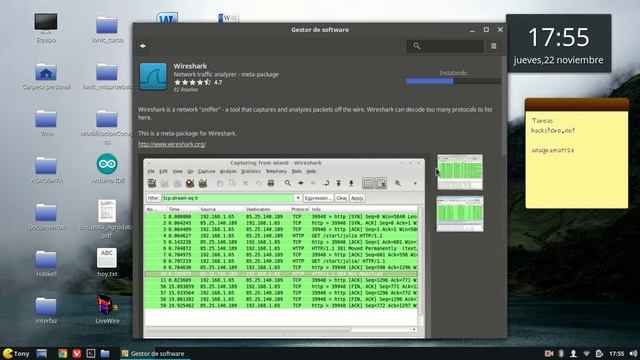The image size is (640, 360).
Task: Open the Wi-Fi network tray icon
Action: click(587, 353)
